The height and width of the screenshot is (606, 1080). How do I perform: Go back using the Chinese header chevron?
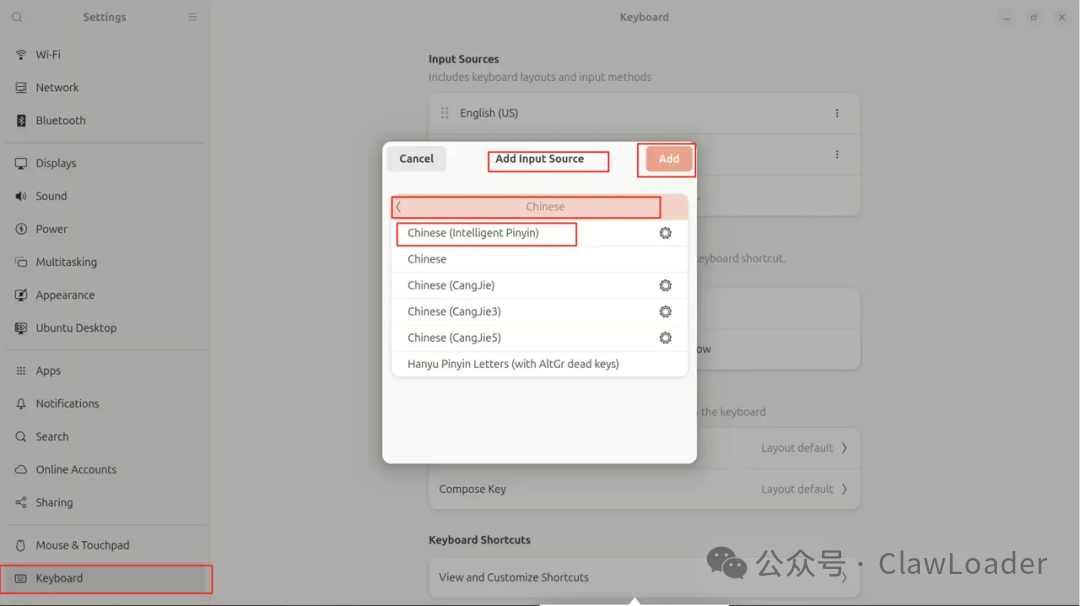(398, 207)
